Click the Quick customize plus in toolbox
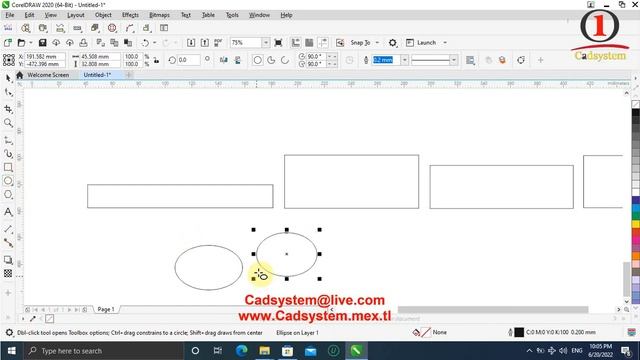This screenshot has height=360, width=640. coord(8,293)
